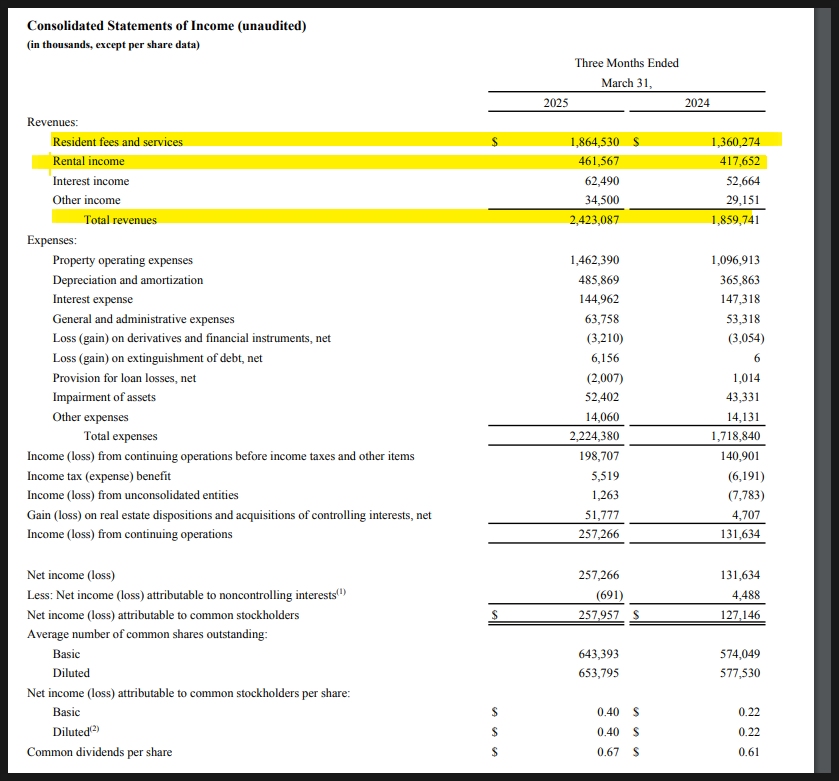The height and width of the screenshot is (781, 839).
Task: Select "General and administrative expenses" label
Action: [x=143, y=319]
